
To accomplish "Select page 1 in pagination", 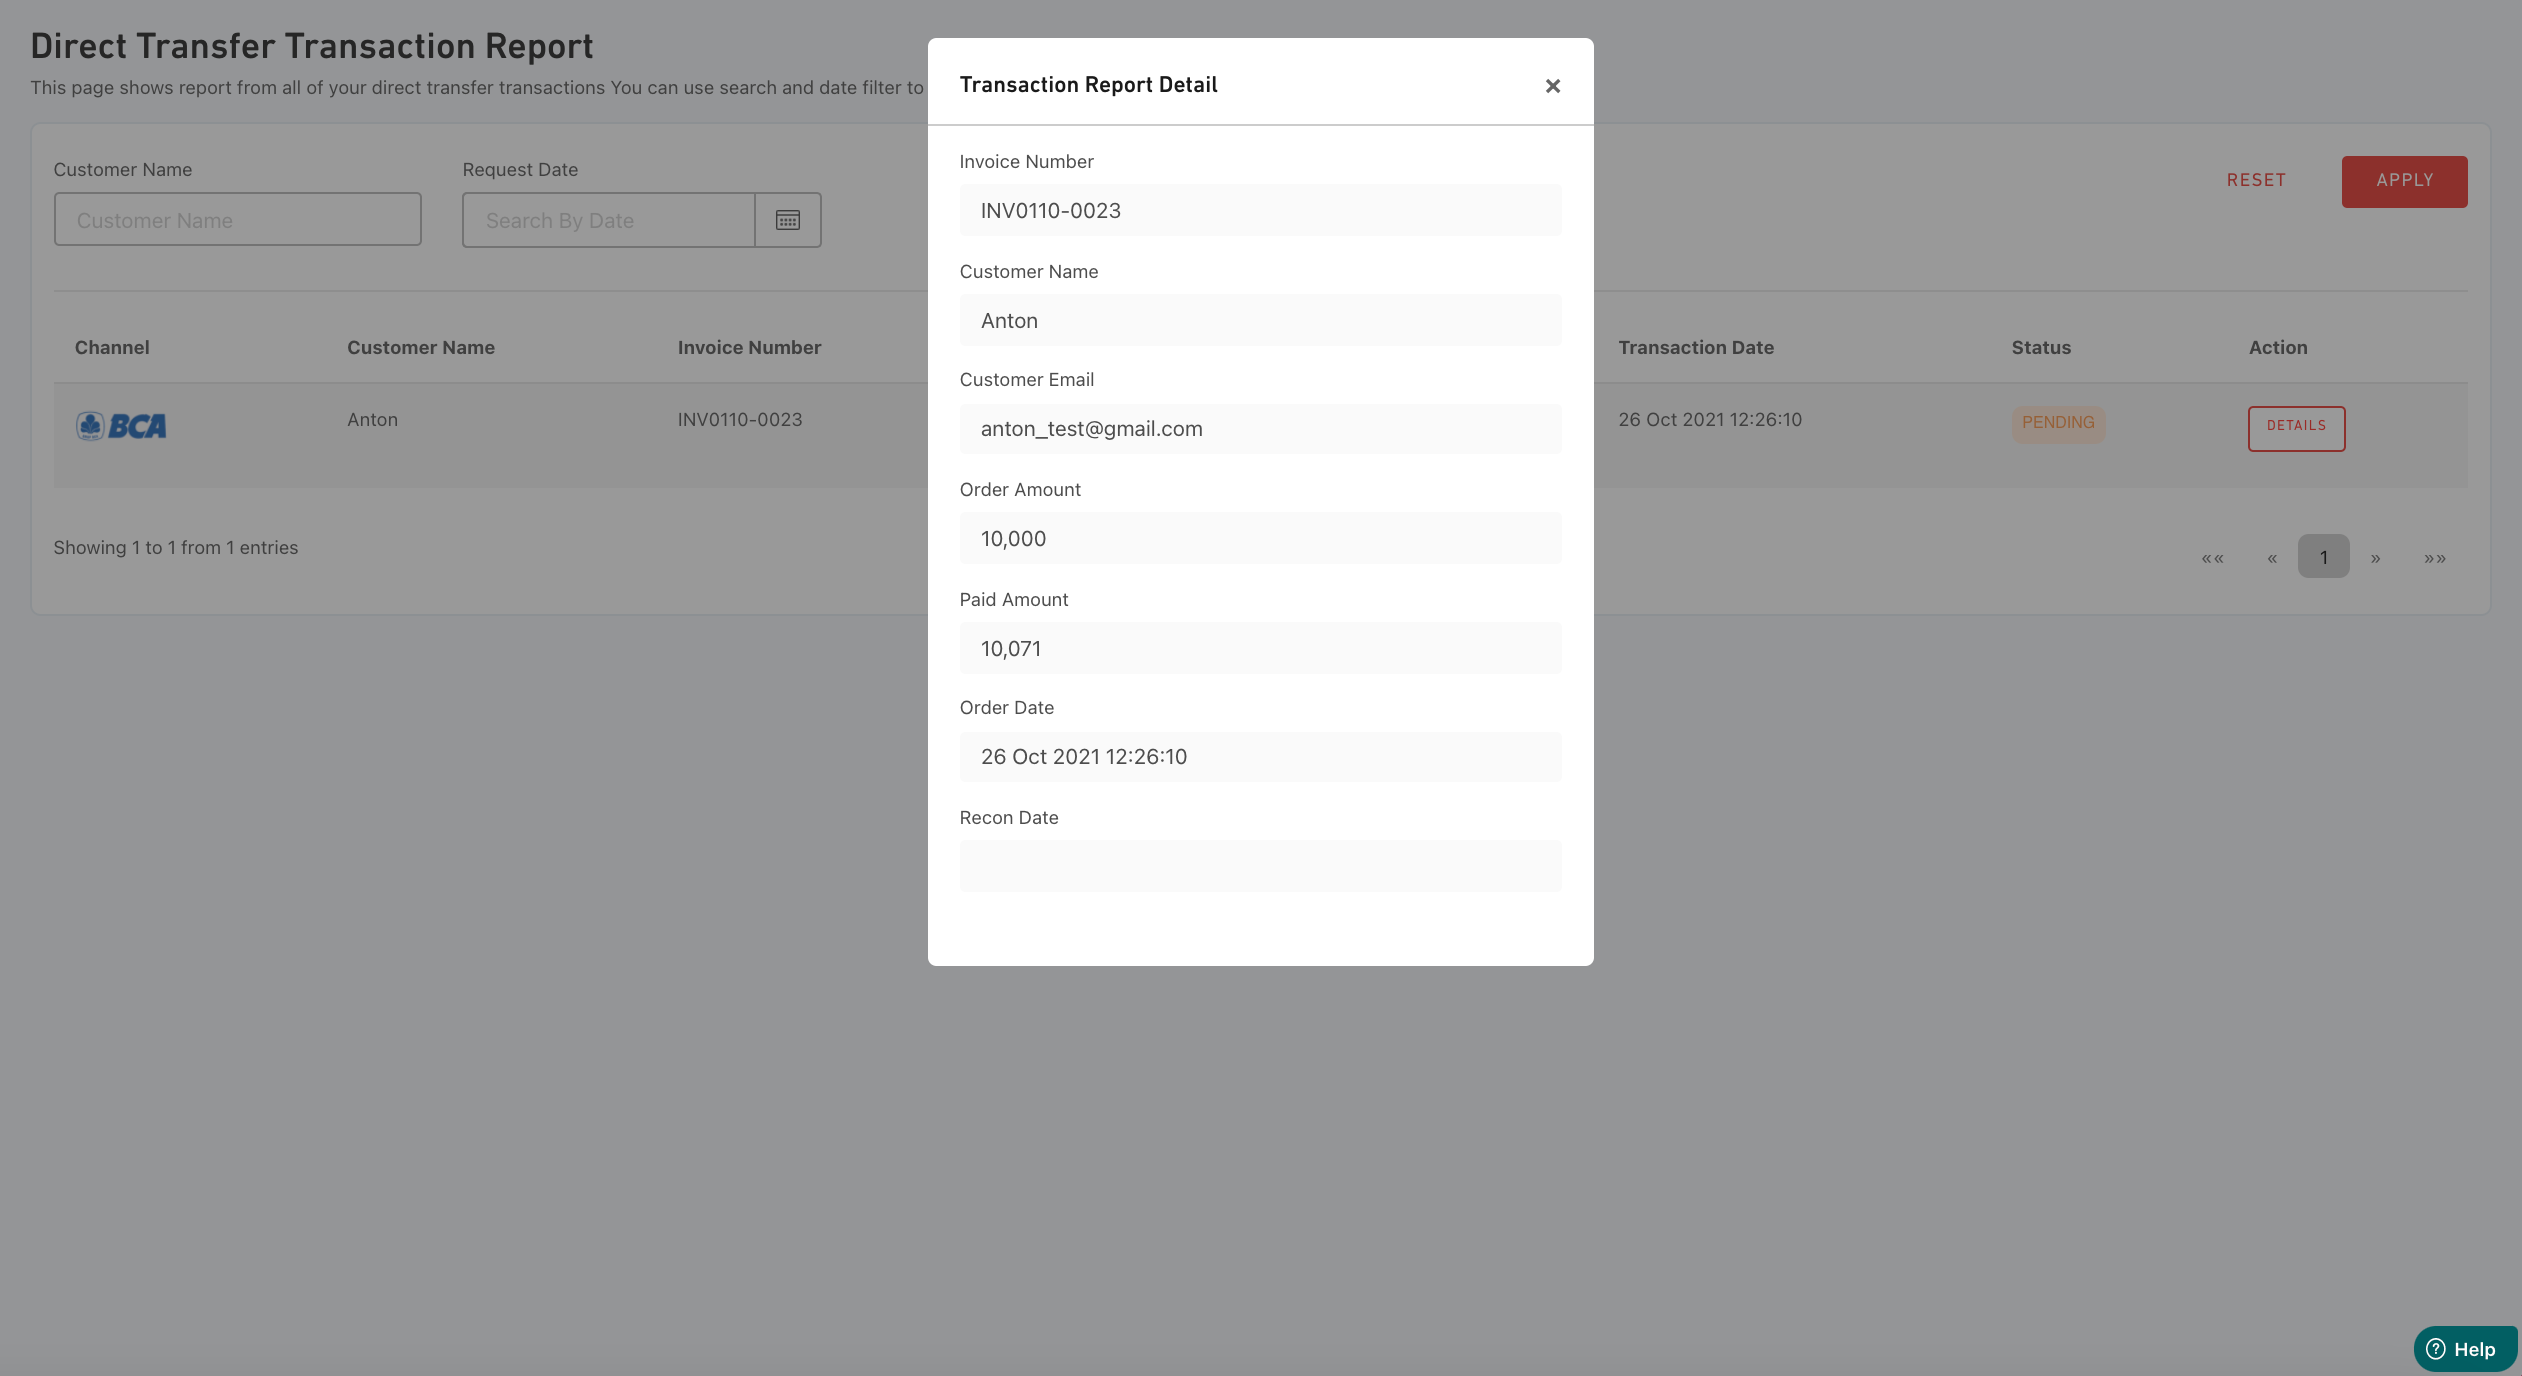I will (2322, 556).
